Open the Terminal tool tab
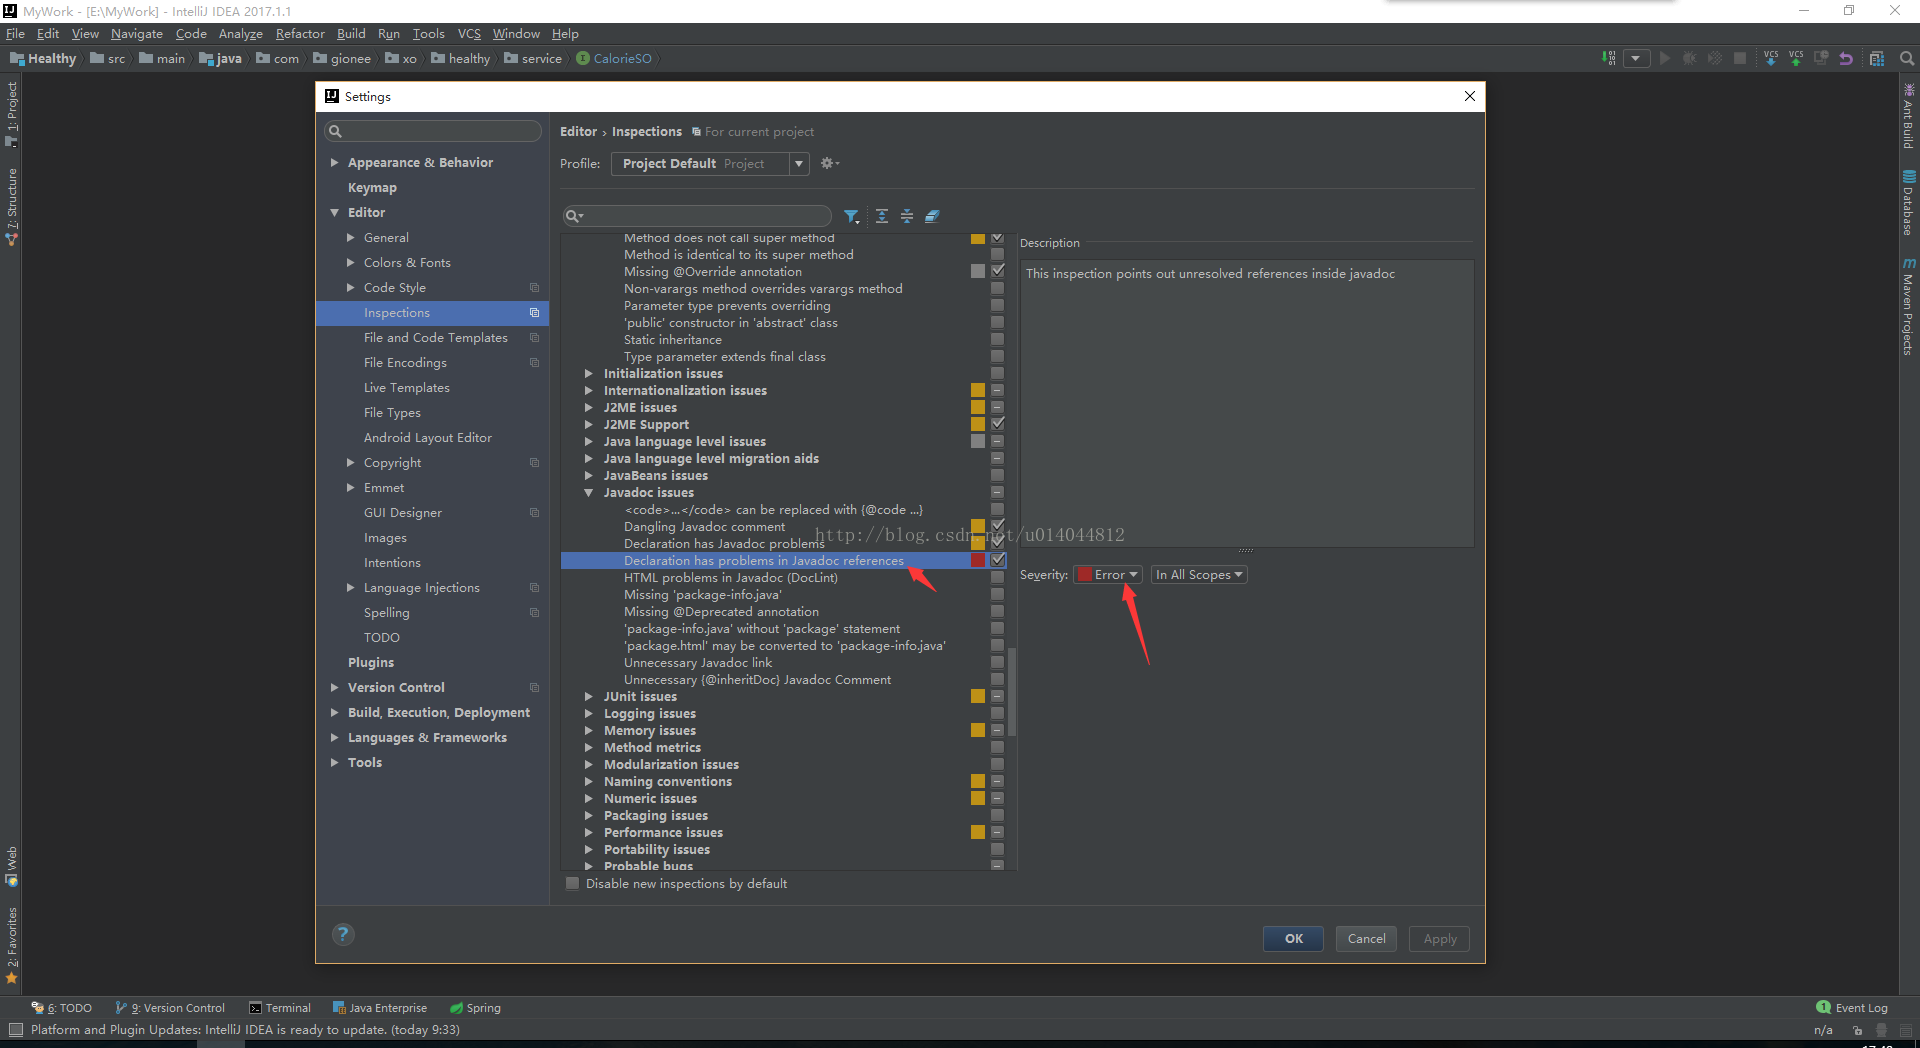Viewport: 1920px width, 1048px height. (x=280, y=1007)
